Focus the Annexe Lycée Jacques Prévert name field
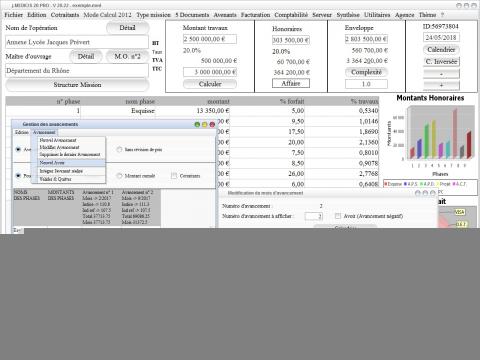The image size is (480, 360). (77, 42)
